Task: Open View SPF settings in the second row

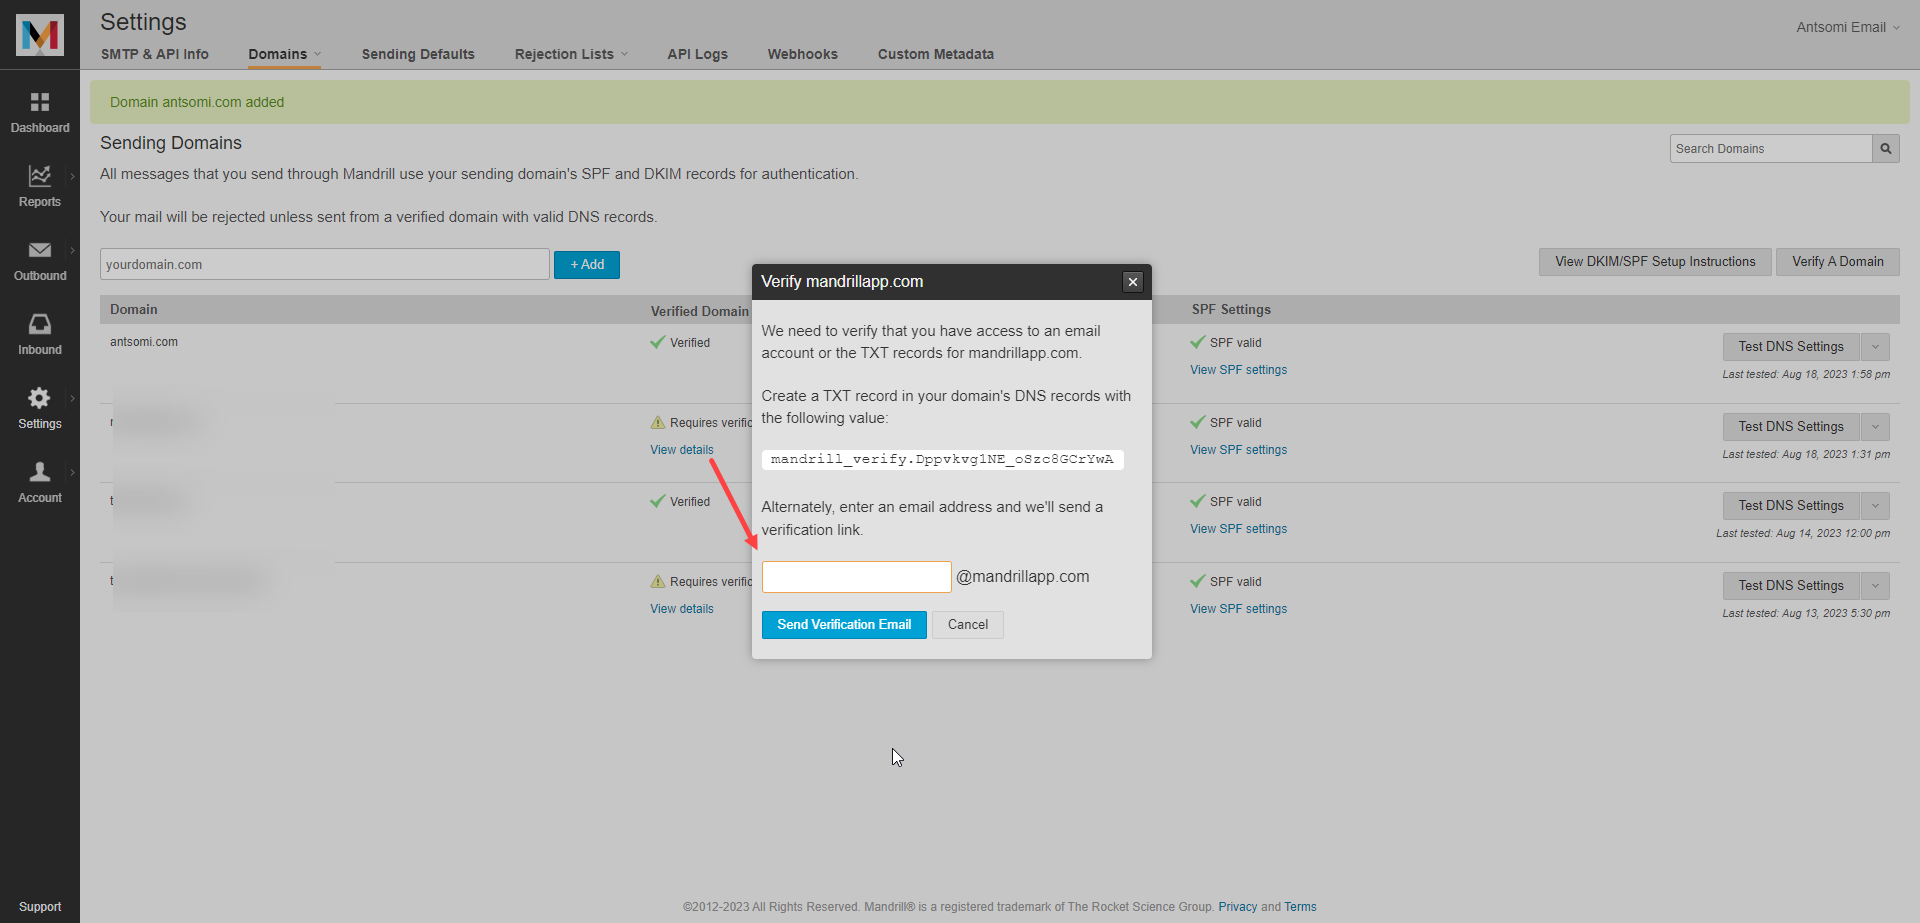Action: tap(1238, 450)
